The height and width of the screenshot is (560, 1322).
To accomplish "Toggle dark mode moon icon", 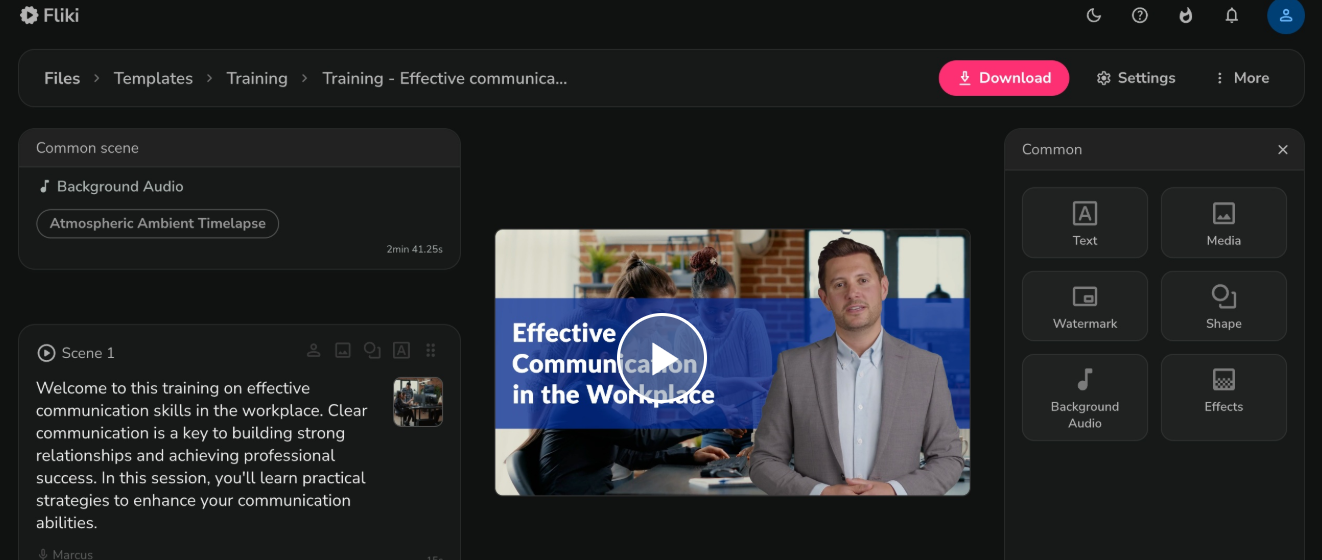I will [x=1094, y=15].
